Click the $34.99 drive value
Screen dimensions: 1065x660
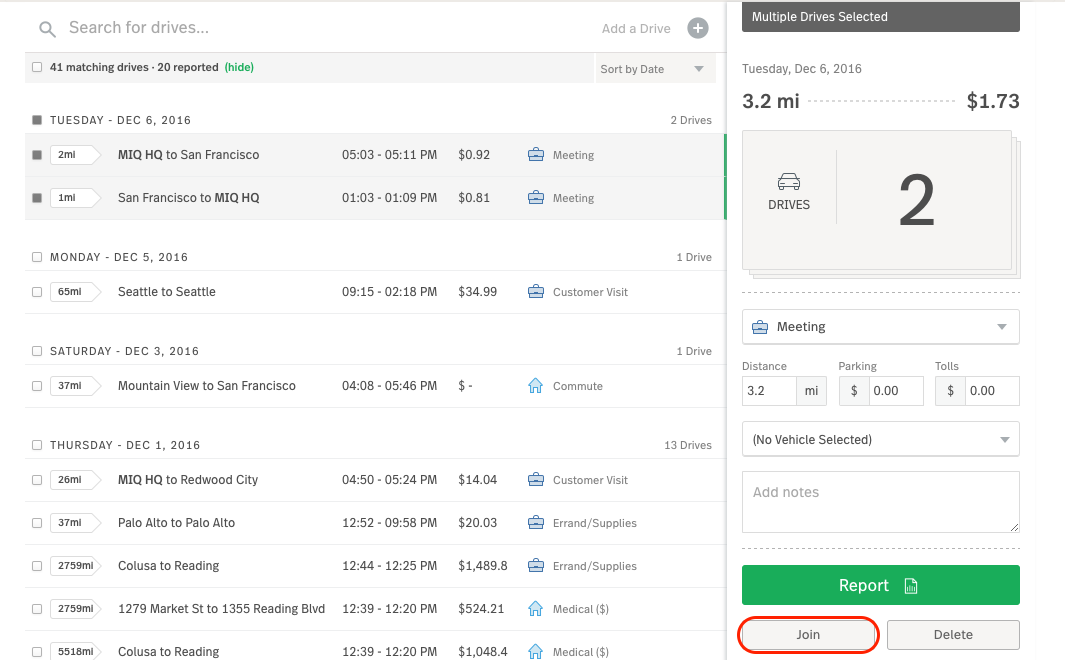point(477,291)
